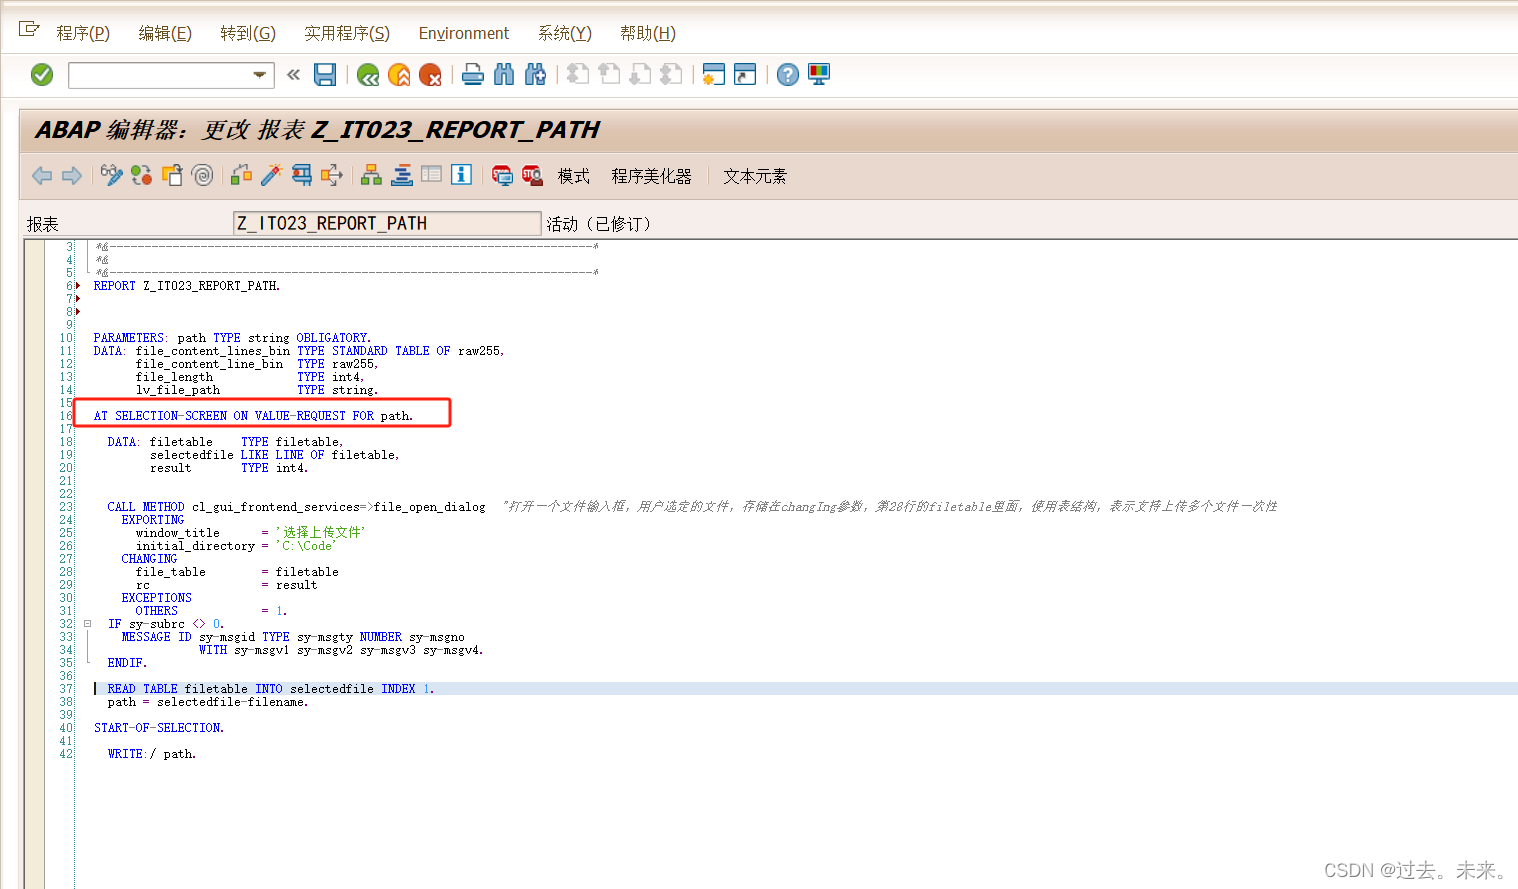Open the 程序(P) menu
The height and width of the screenshot is (889, 1518).
[x=83, y=33]
